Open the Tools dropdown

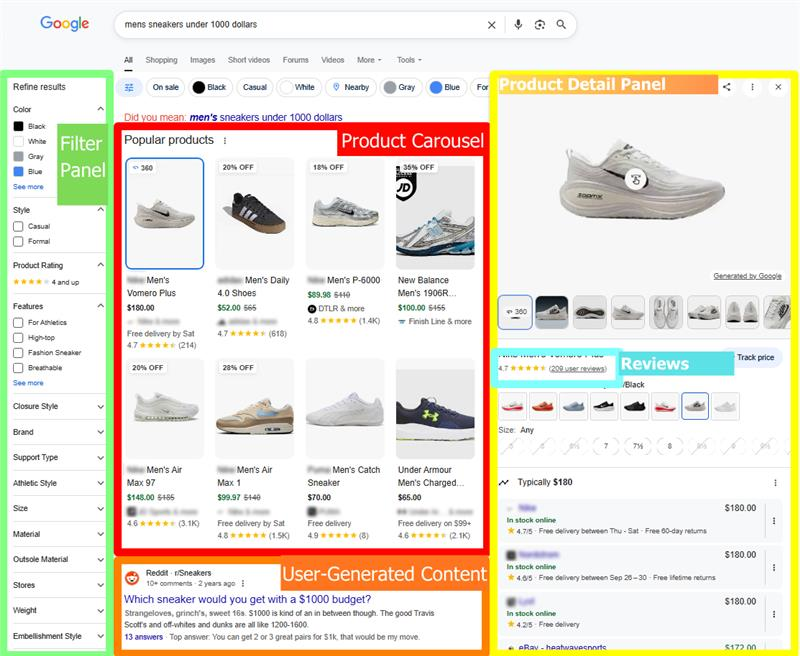[408, 60]
